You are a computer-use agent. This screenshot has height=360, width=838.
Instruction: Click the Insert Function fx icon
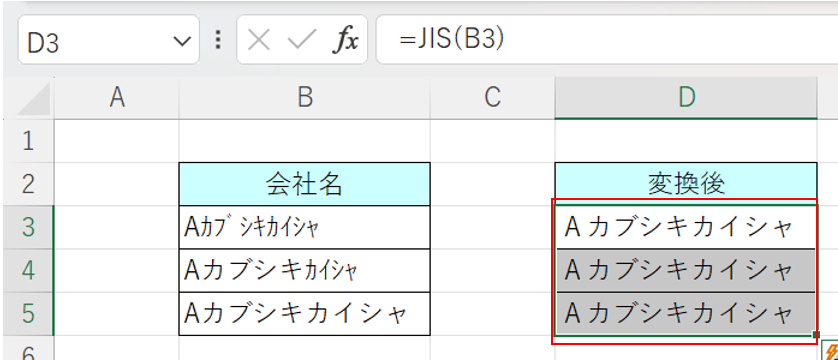click(x=345, y=40)
